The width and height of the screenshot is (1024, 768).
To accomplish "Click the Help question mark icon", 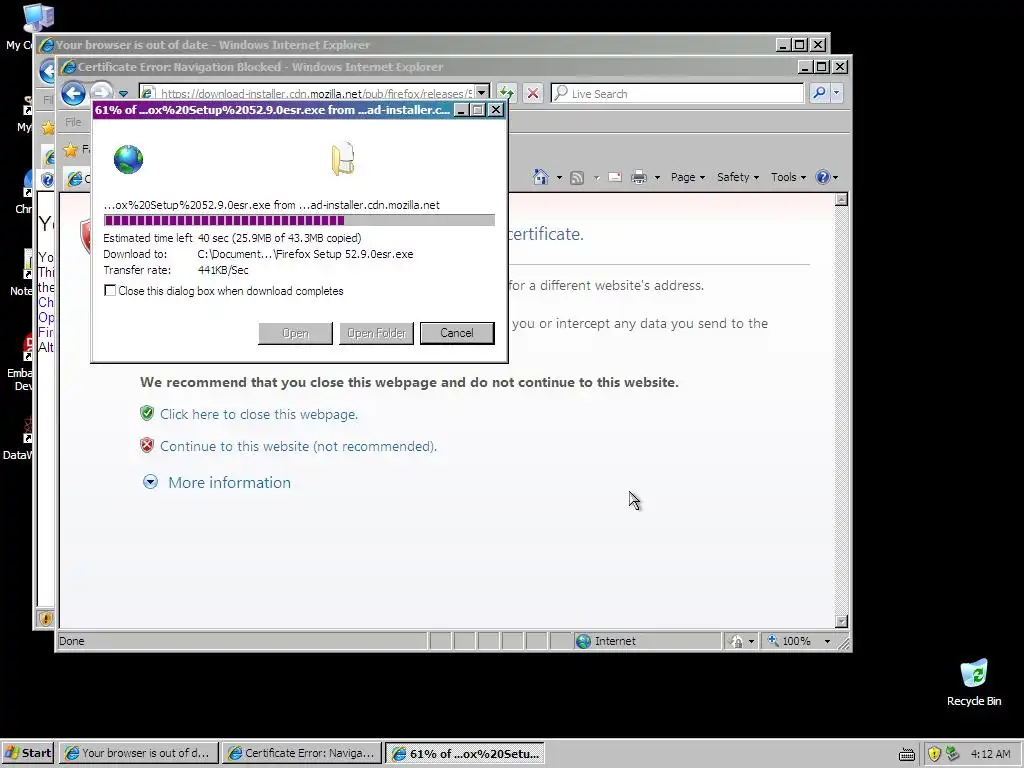I will (x=823, y=177).
